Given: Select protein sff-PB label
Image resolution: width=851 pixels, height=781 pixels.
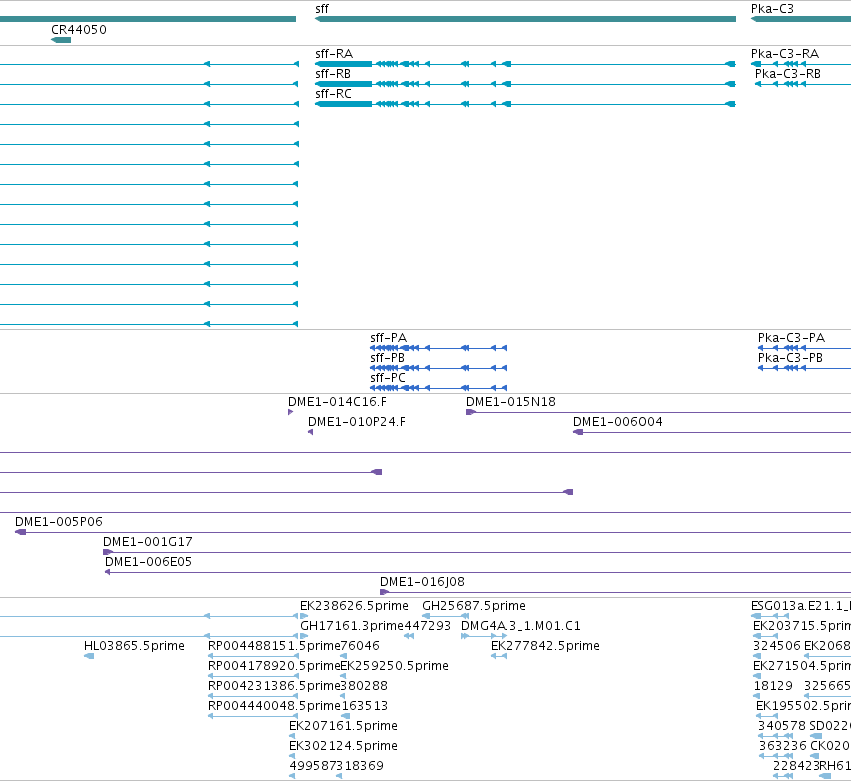Looking at the screenshot, I should (388, 358).
